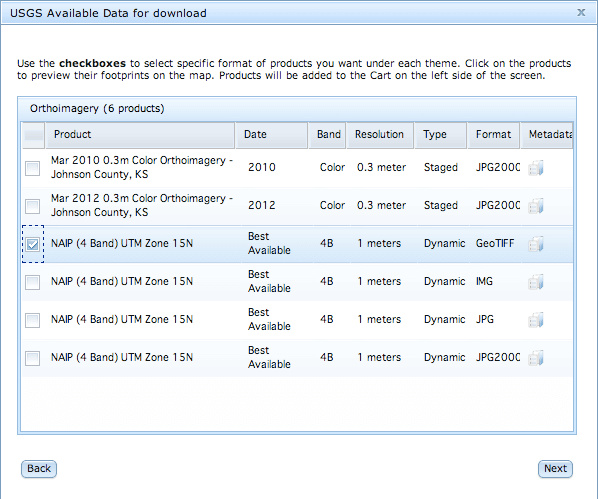Click the JPG format cell
Image resolution: width=598 pixels, height=499 pixels.
(485, 319)
